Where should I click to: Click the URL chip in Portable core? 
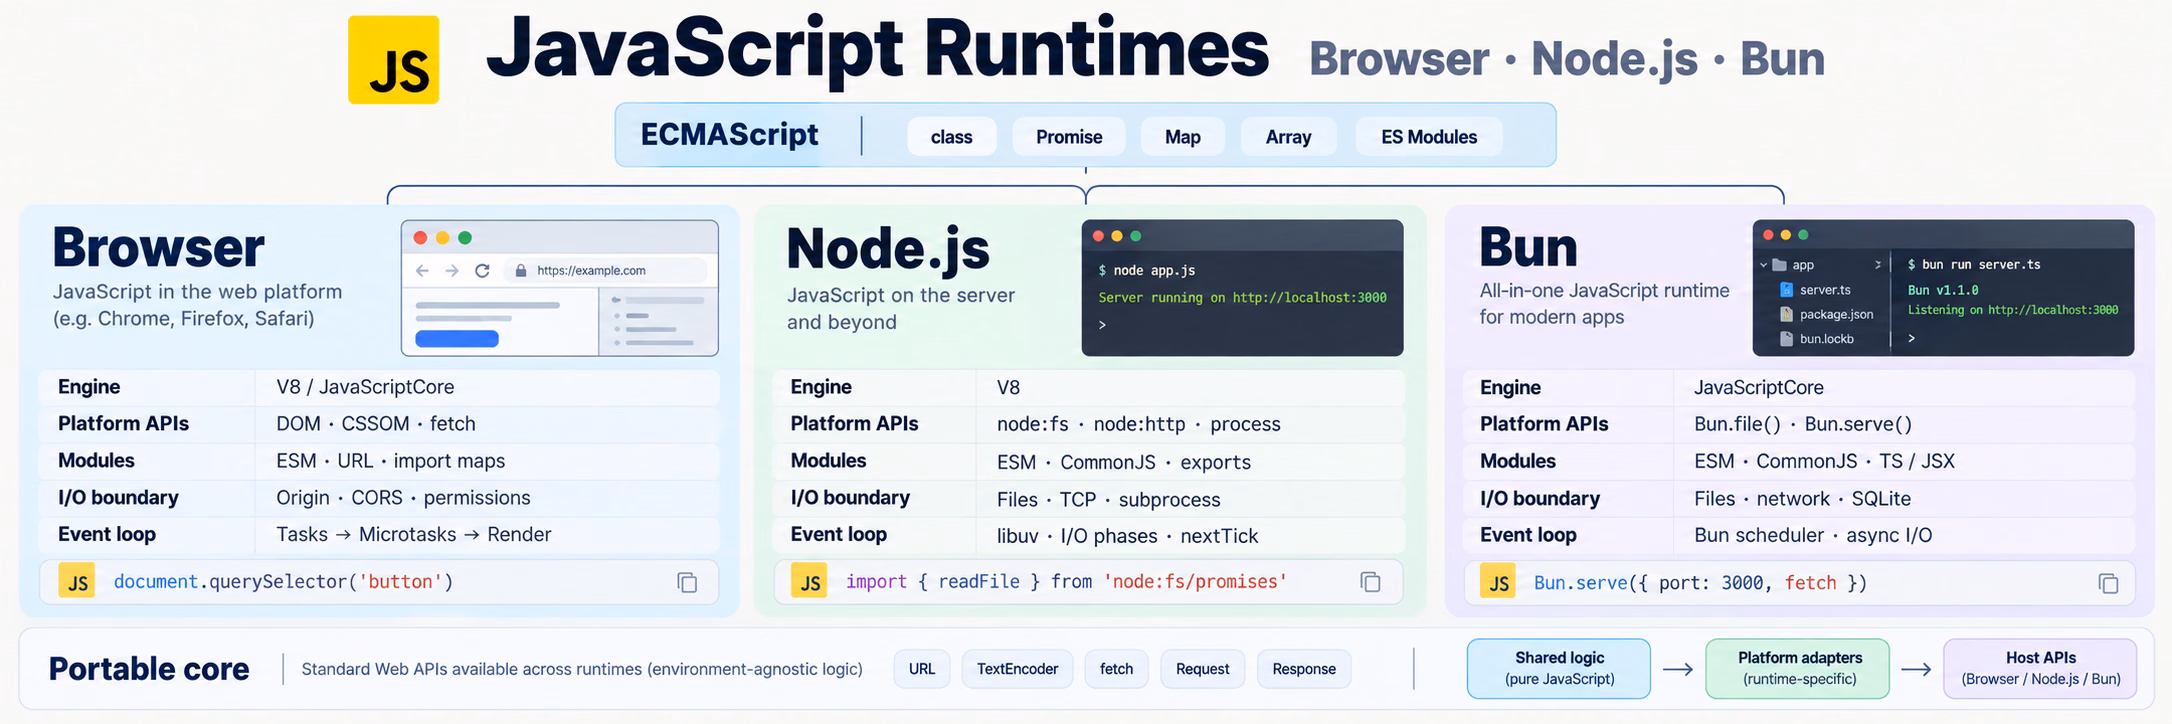click(x=922, y=669)
